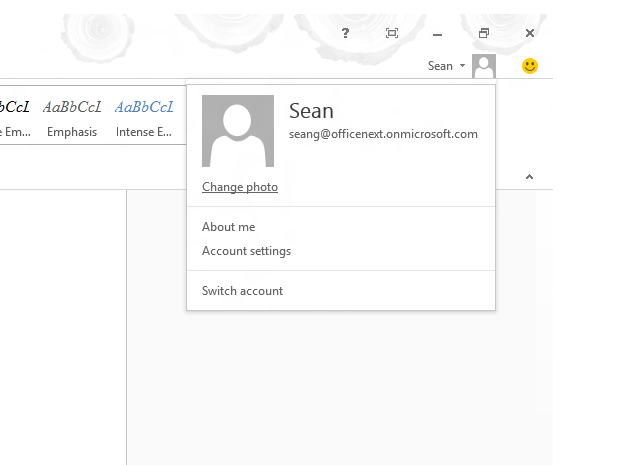Click the full screen mode icon
617x465 pixels.
pyautogui.click(x=392, y=33)
